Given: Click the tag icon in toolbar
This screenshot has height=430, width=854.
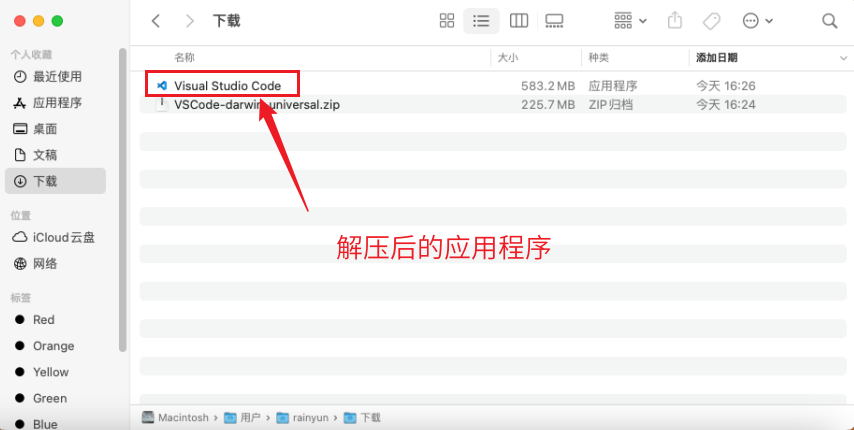Looking at the screenshot, I should [711, 21].
